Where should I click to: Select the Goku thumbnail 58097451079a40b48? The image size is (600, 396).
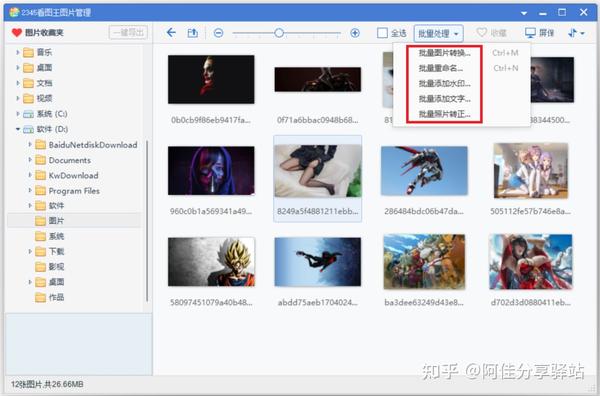211,262
